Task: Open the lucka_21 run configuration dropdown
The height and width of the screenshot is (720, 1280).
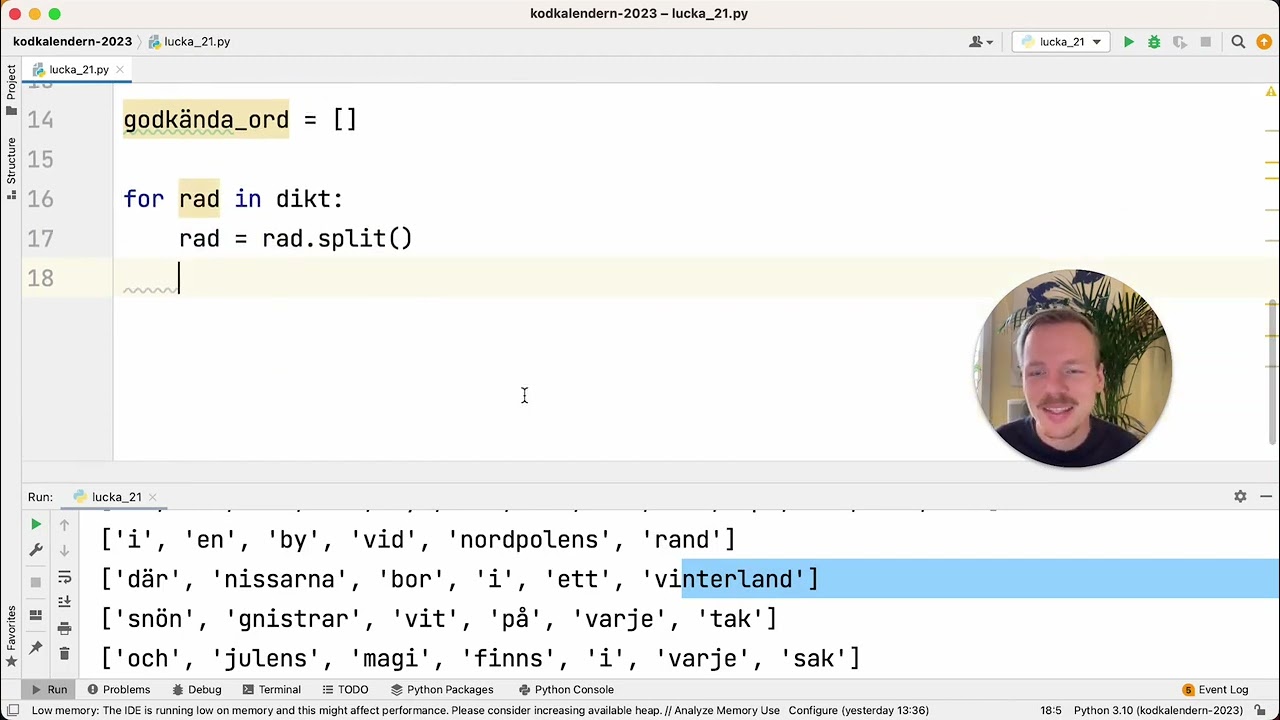Action: tap(1061, 42)
